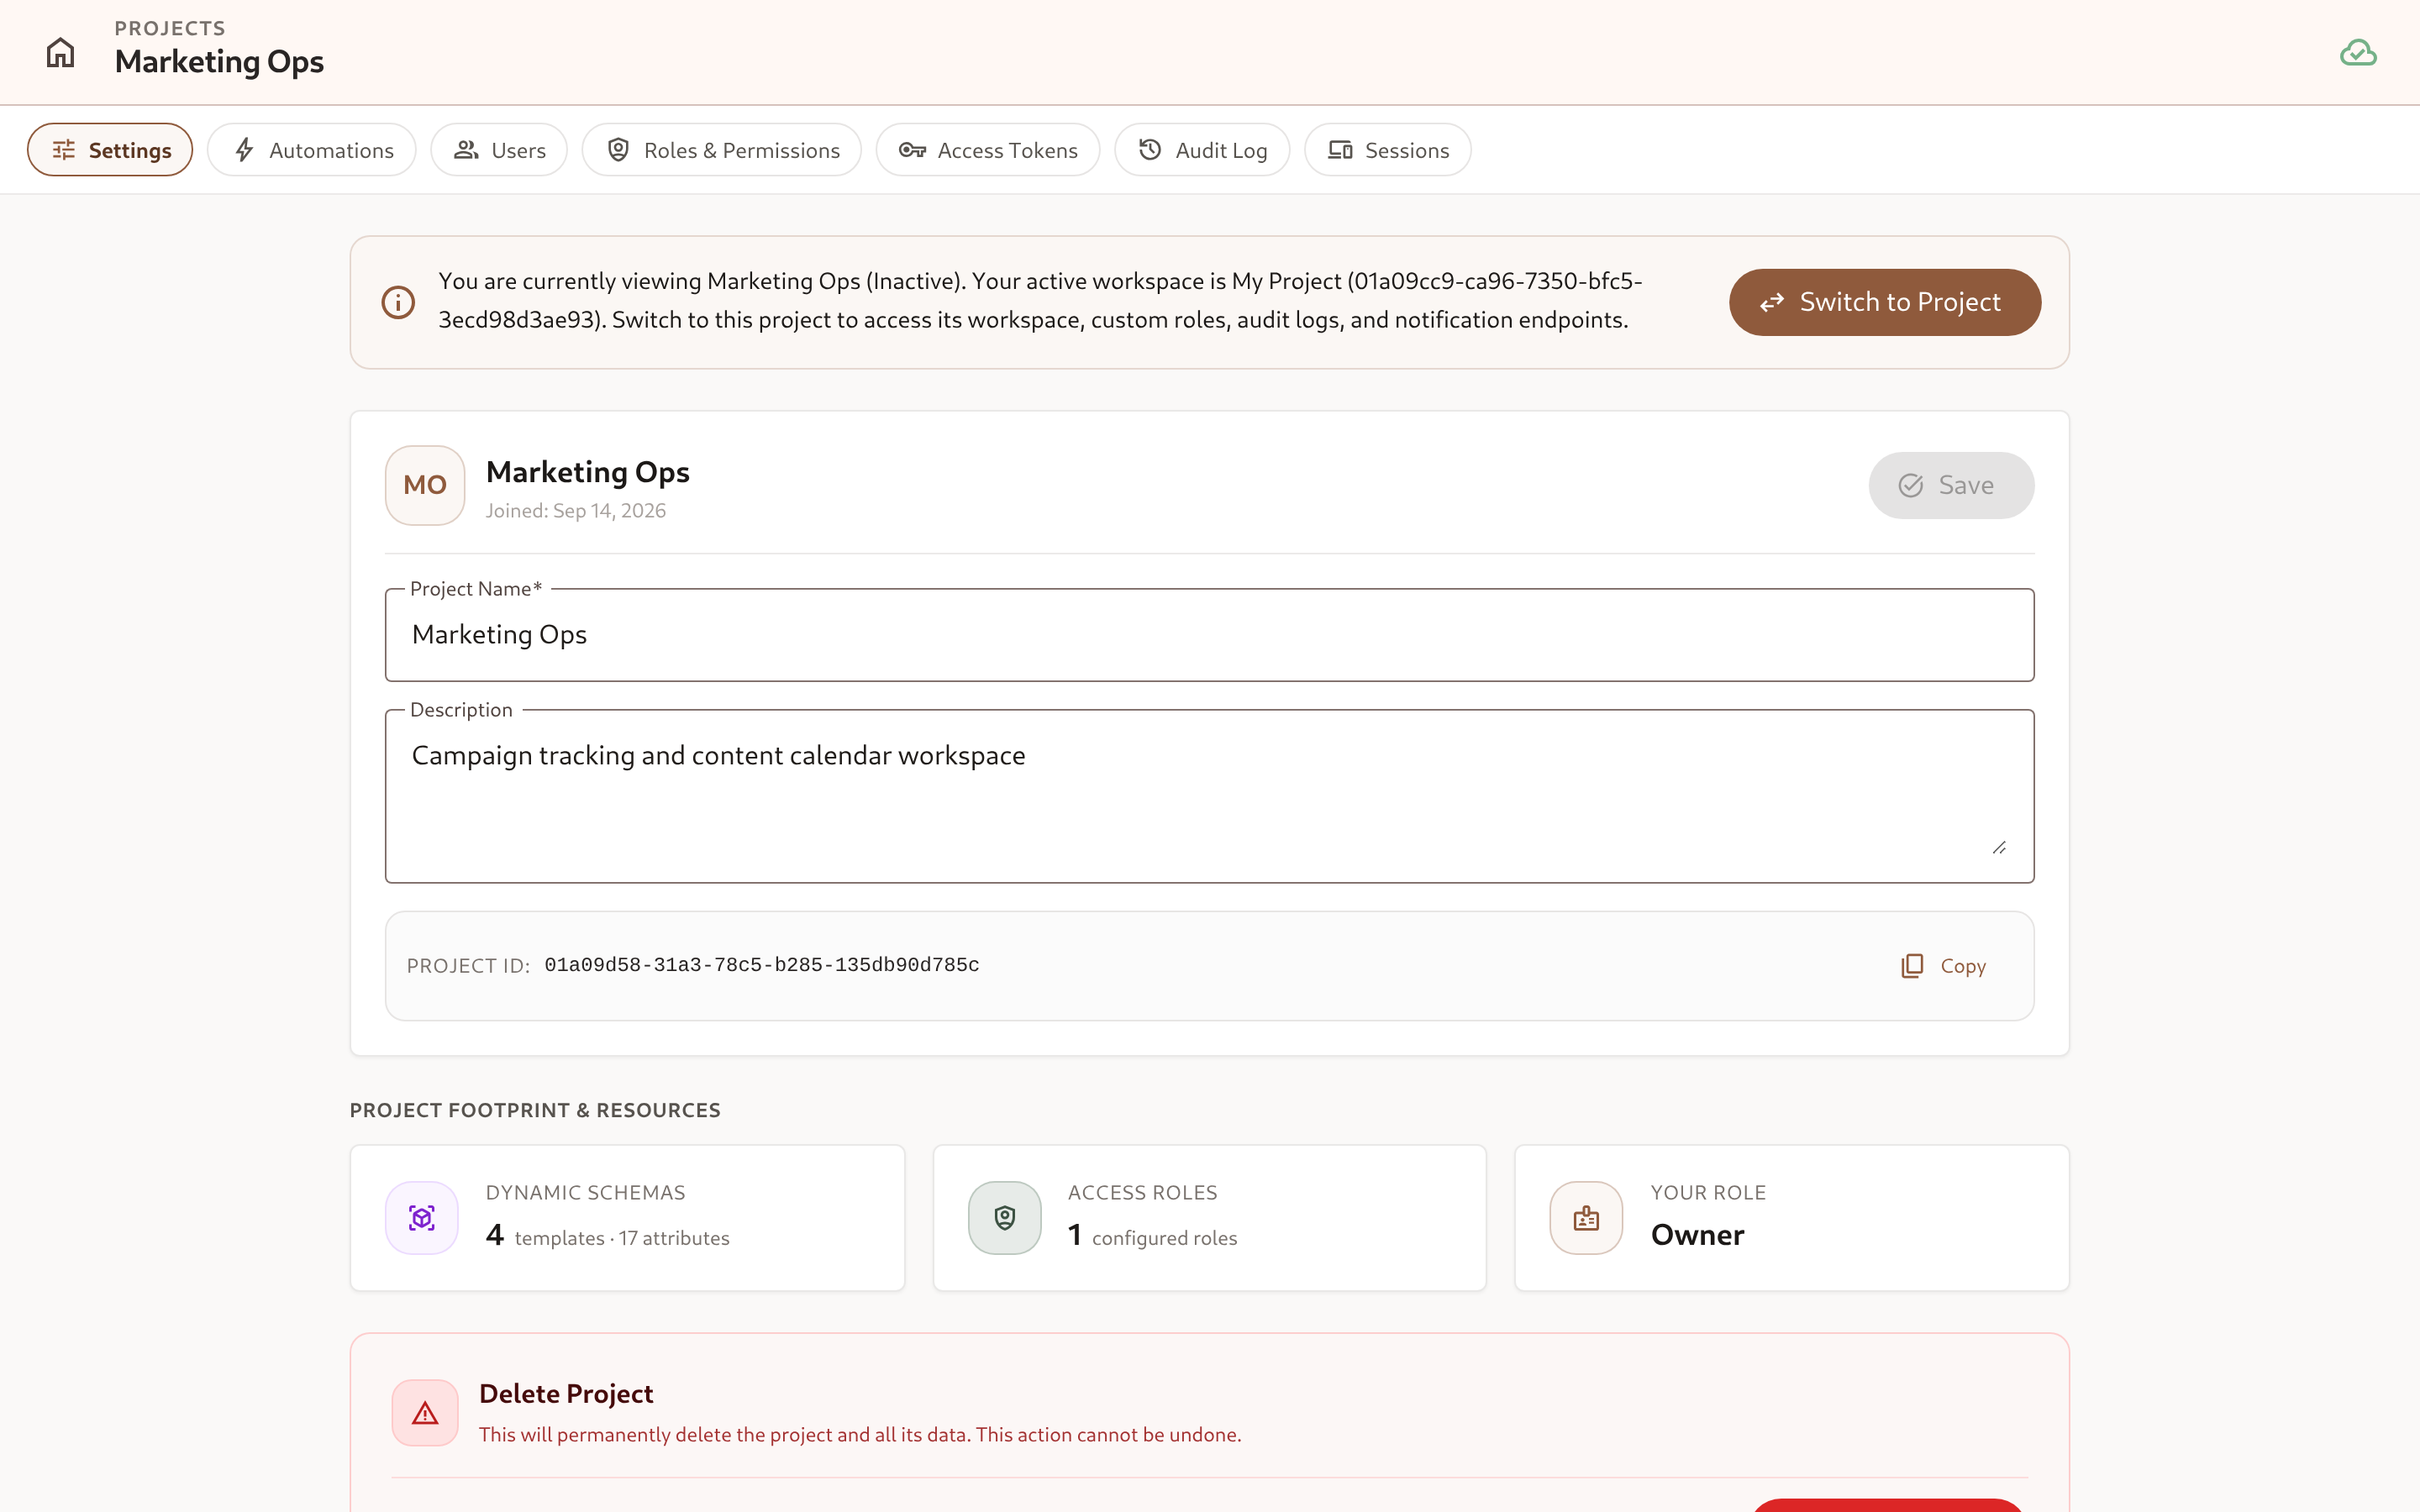Go to the home icon
This screenshot has height=1512, width=2420.
(x=60, y=52)
